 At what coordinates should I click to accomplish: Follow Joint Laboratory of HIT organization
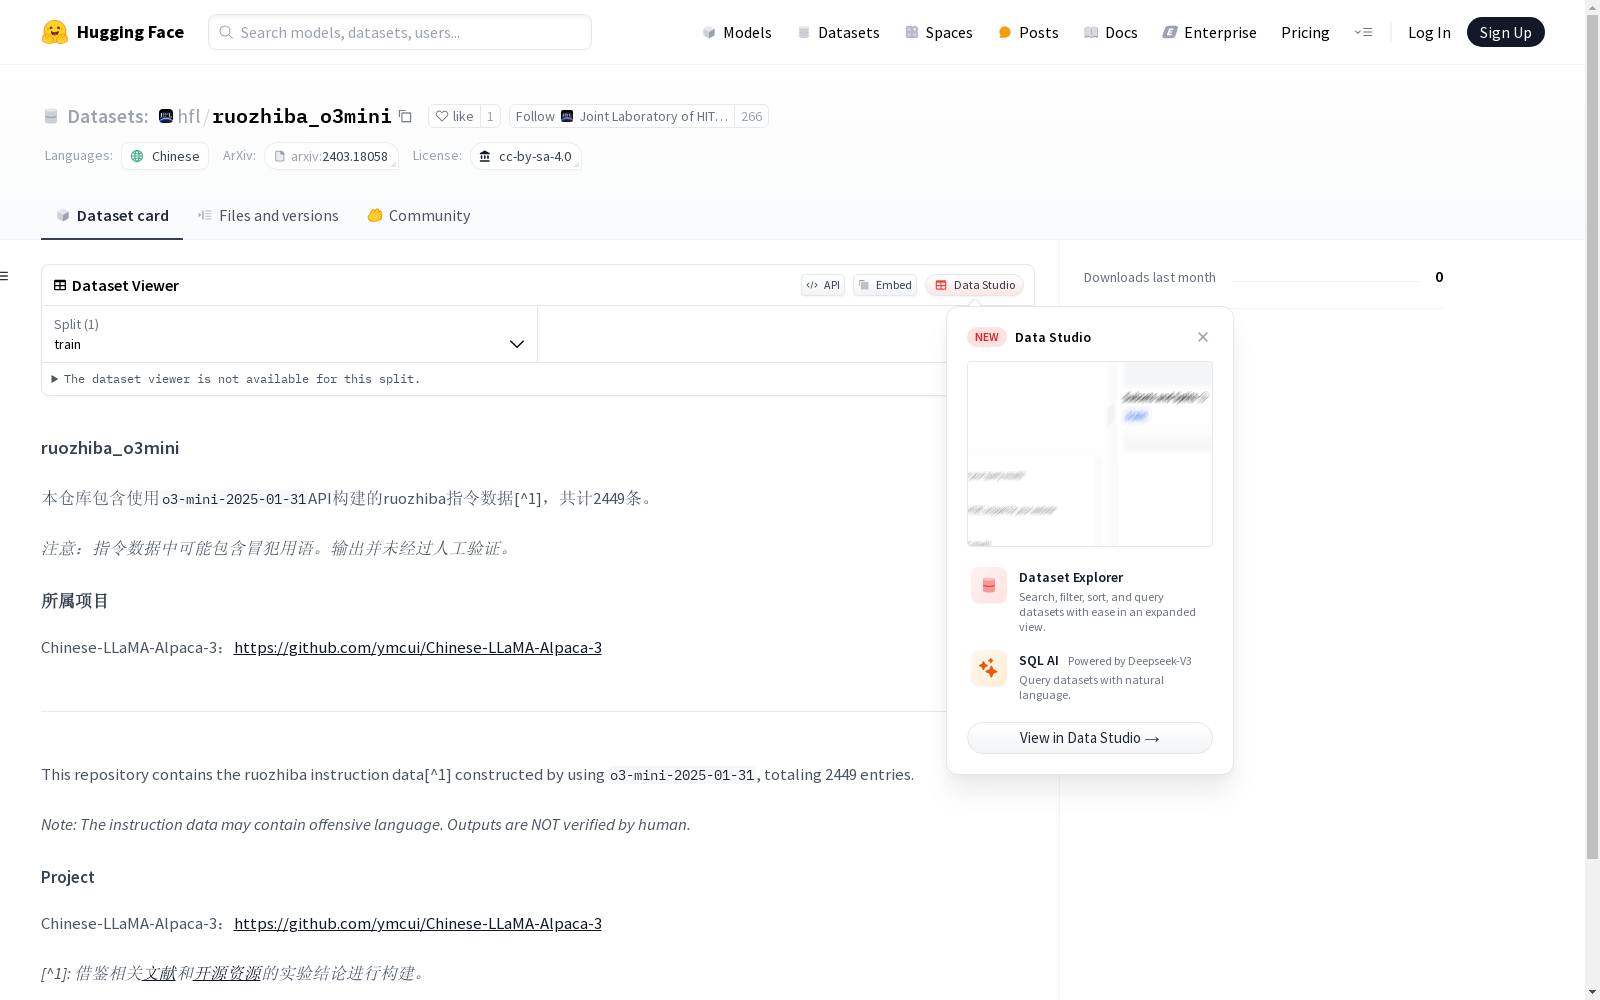pyautogui.click(x=622, y=116)
